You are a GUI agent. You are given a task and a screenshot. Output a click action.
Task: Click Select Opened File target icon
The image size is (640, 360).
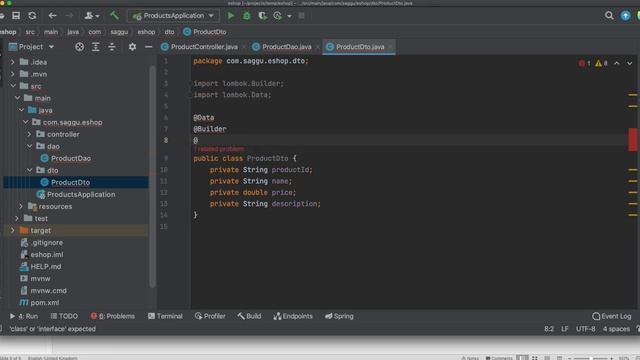coord(80,47)
